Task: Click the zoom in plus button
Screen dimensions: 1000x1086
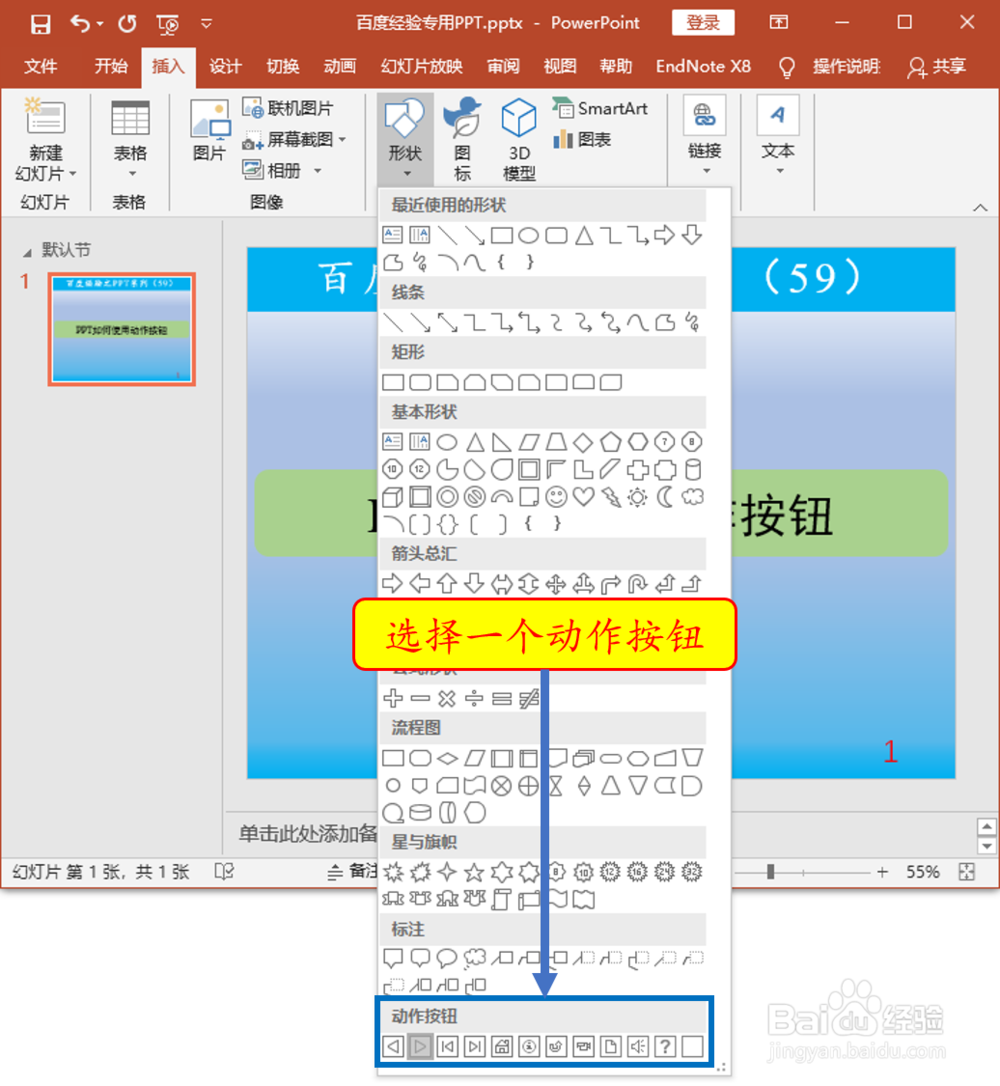Action: point(882,871)
